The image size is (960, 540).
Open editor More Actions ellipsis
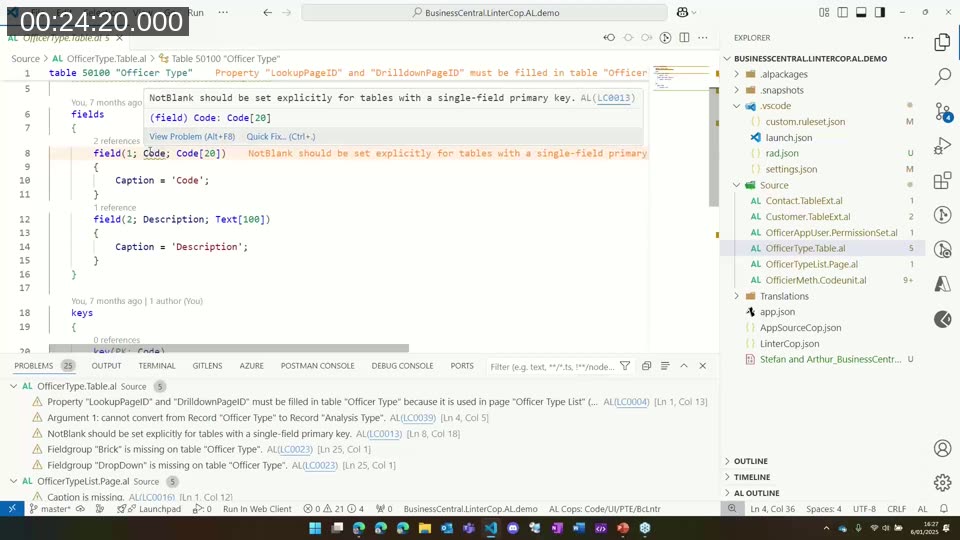pyautogui.click(x=703, y=37)
